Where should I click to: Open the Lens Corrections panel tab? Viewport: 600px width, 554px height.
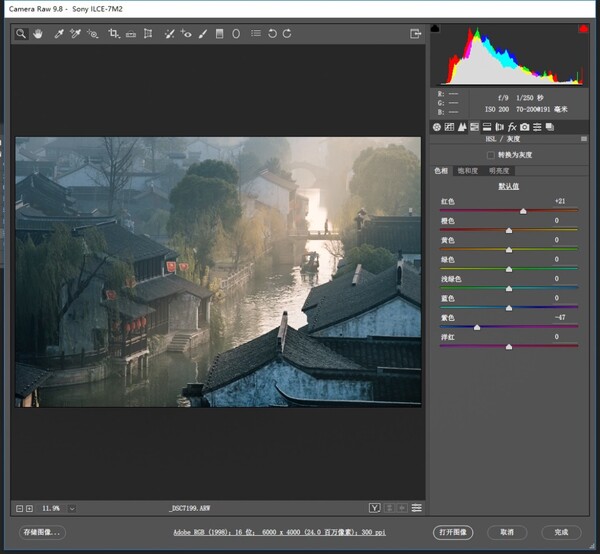[x=499, y=127]
